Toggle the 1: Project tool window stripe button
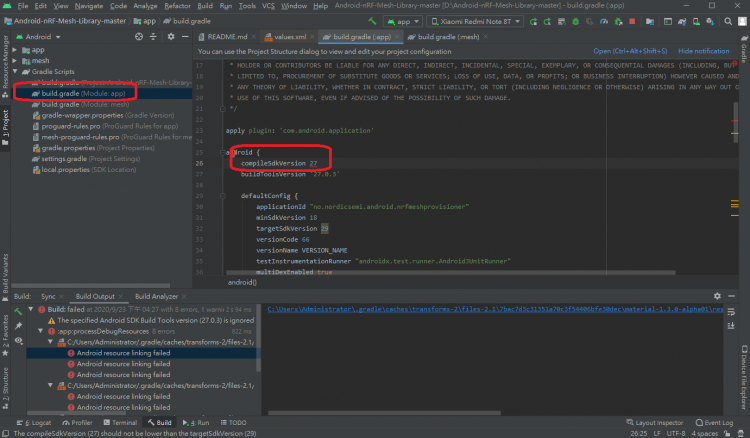 (x=5, y=128)
